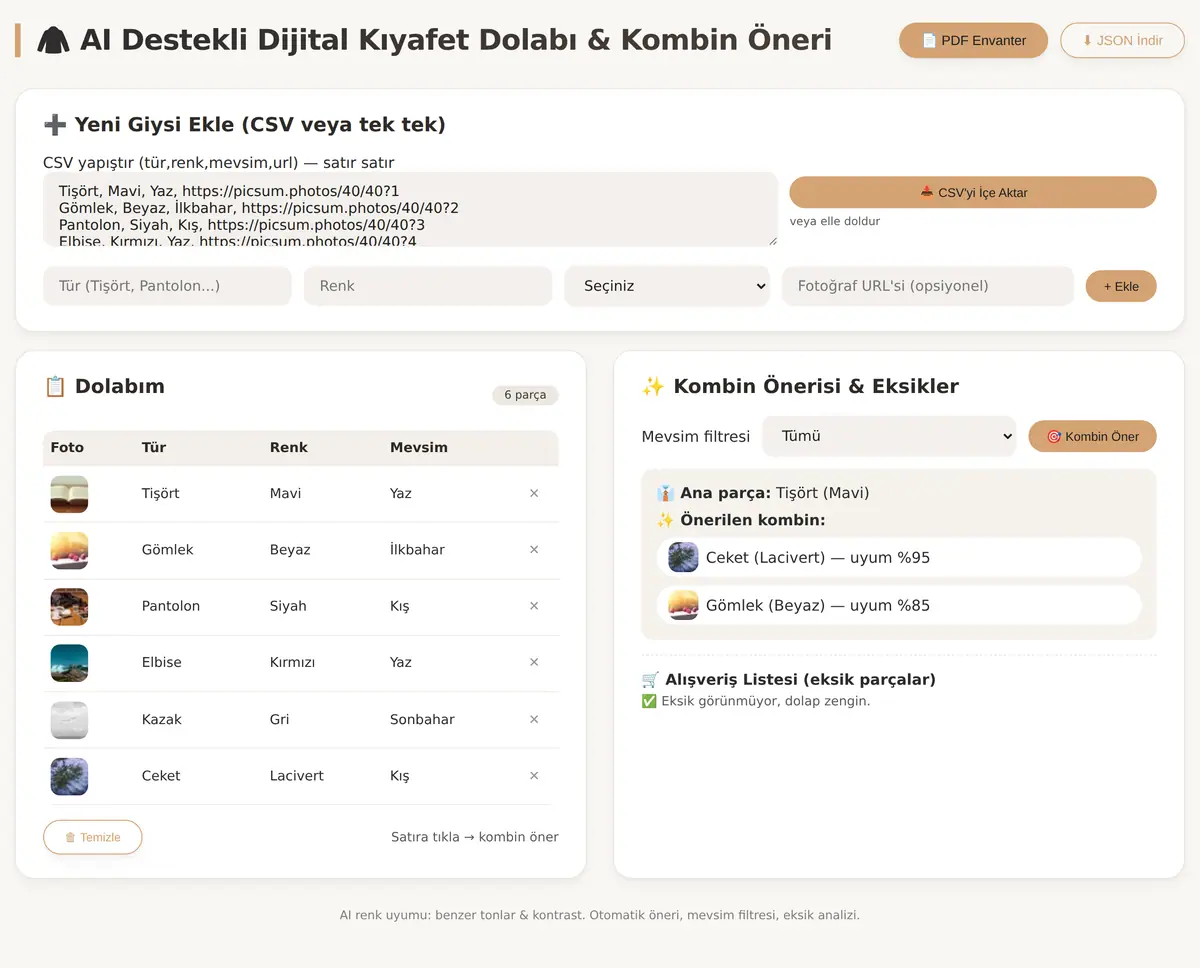Click the Siyah color cell

(288, 606)
